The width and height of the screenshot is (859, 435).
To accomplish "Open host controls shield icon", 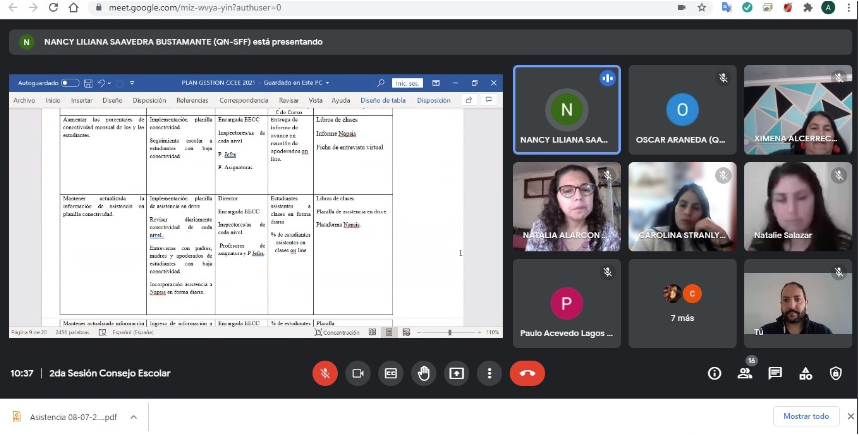I will pos(836,373).
